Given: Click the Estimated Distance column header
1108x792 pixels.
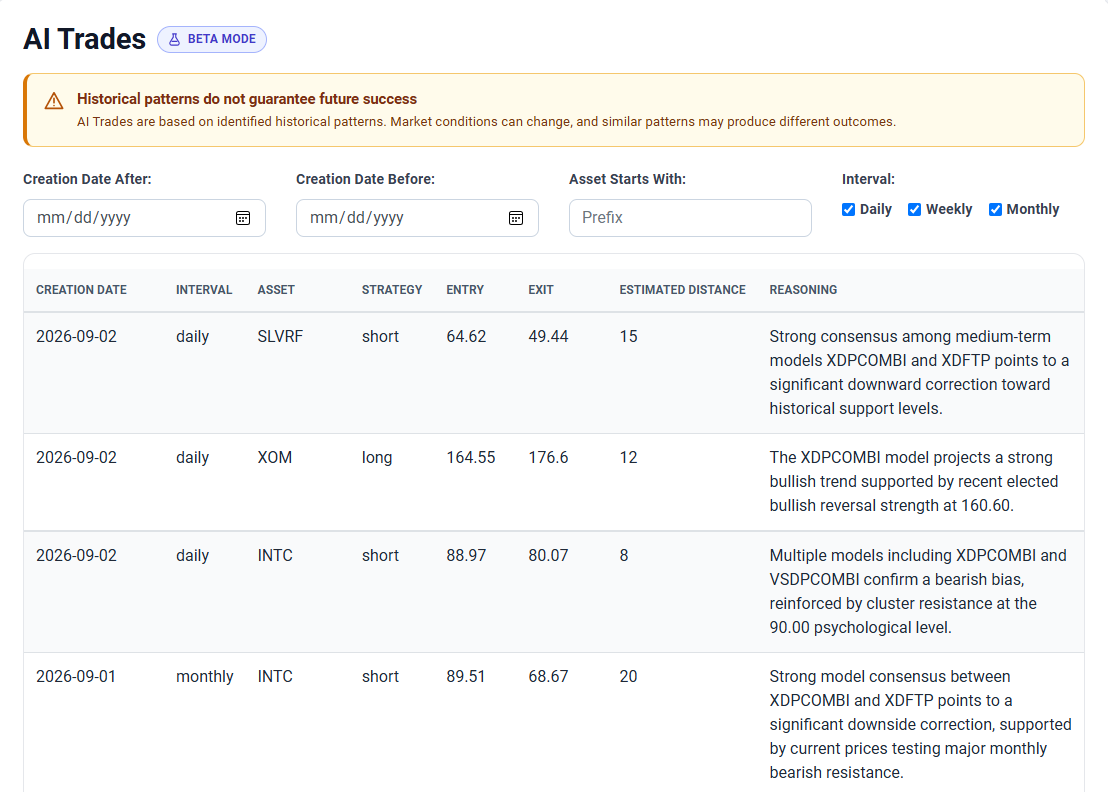Looking at the screenshot, I should coord(682,290).
